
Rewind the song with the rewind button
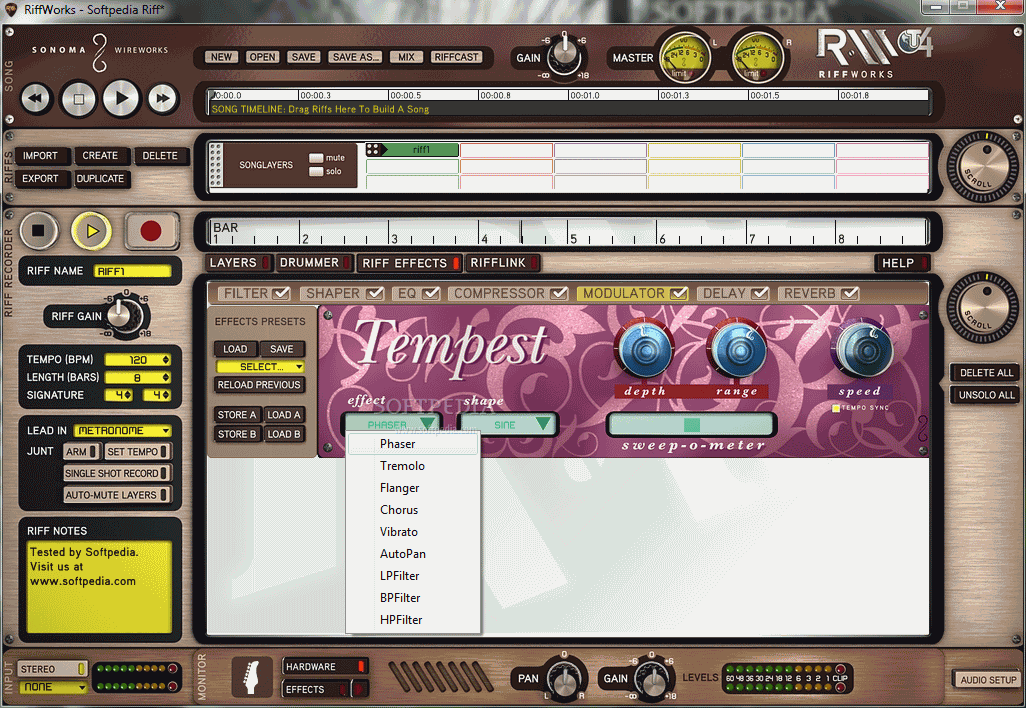pos(35,99)
